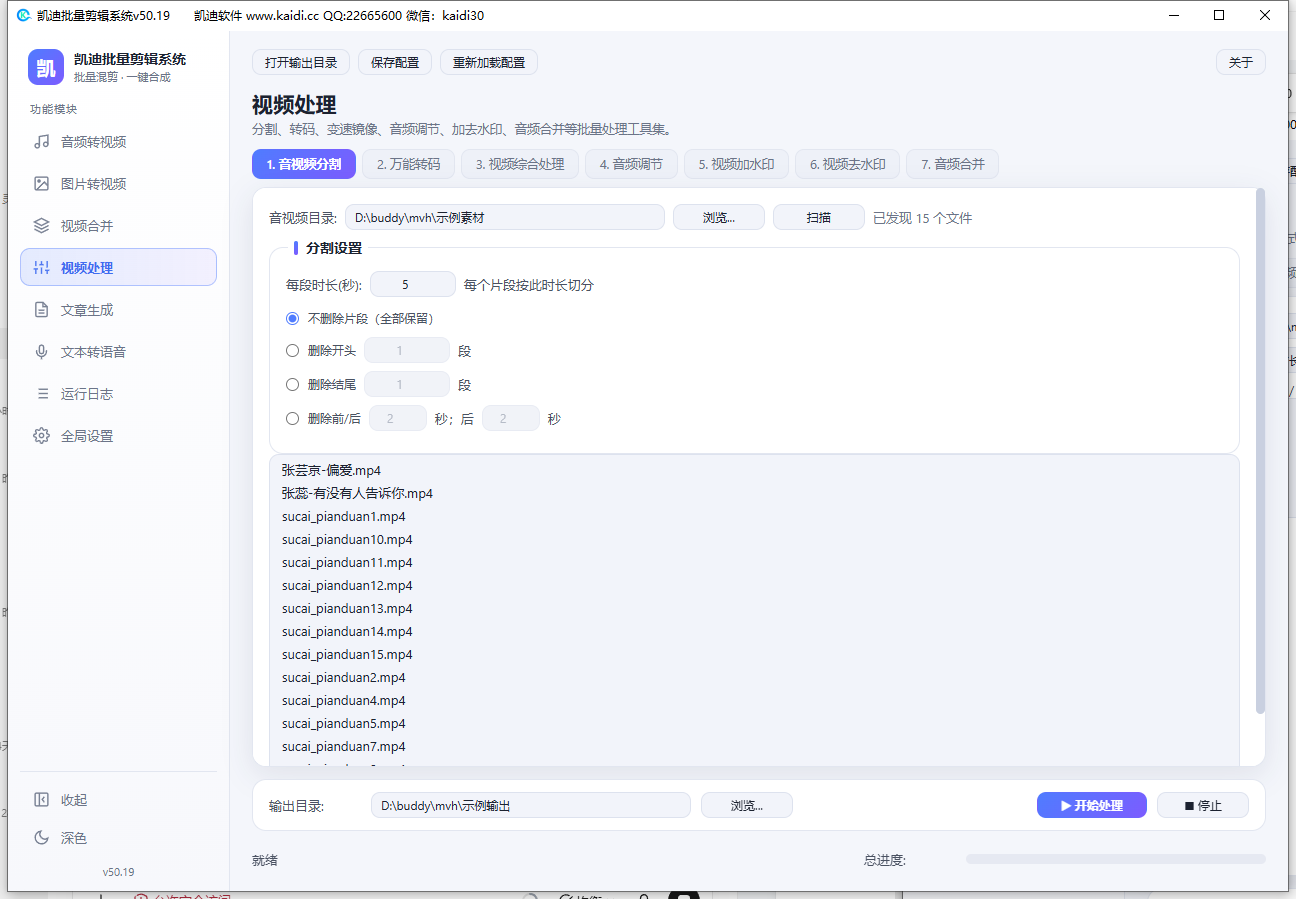Select the 删除开头 radio button

click(293, 351)
